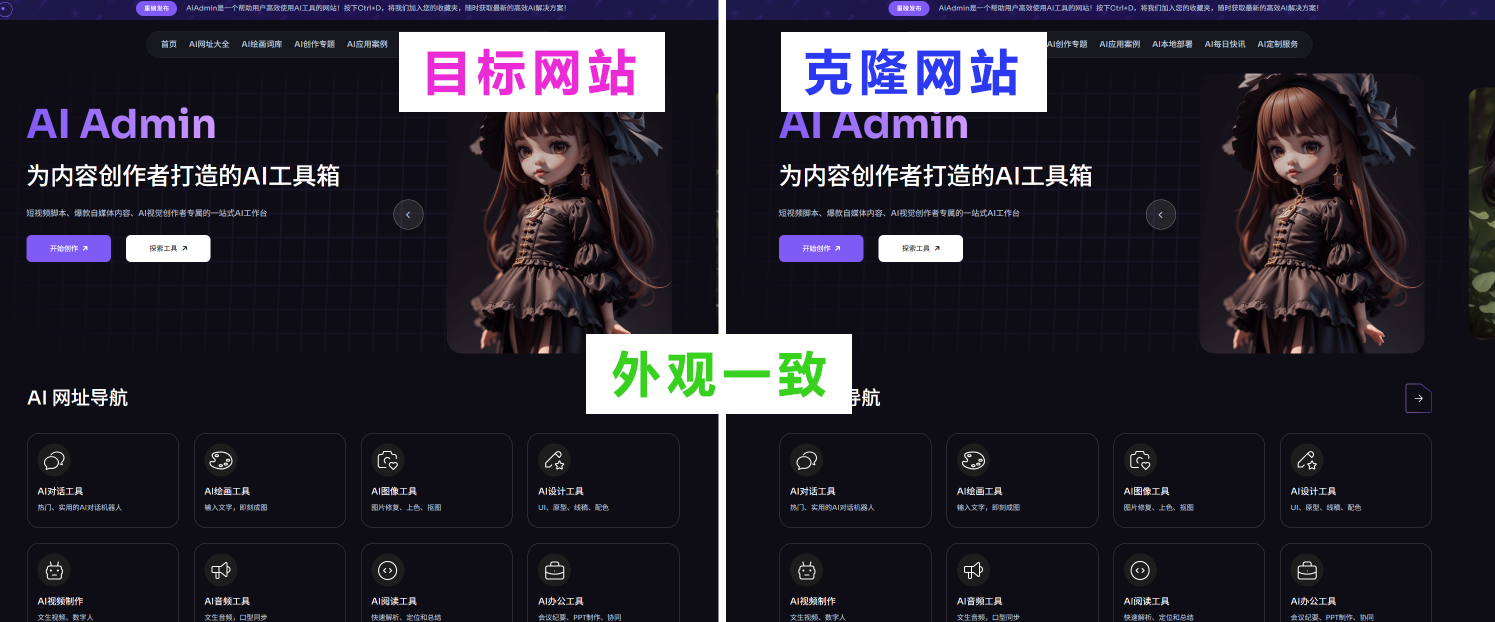The height and width of the screenshot is (622, 1495).
Task: Open AI本地部署 navigation item
Action: 1172,44
